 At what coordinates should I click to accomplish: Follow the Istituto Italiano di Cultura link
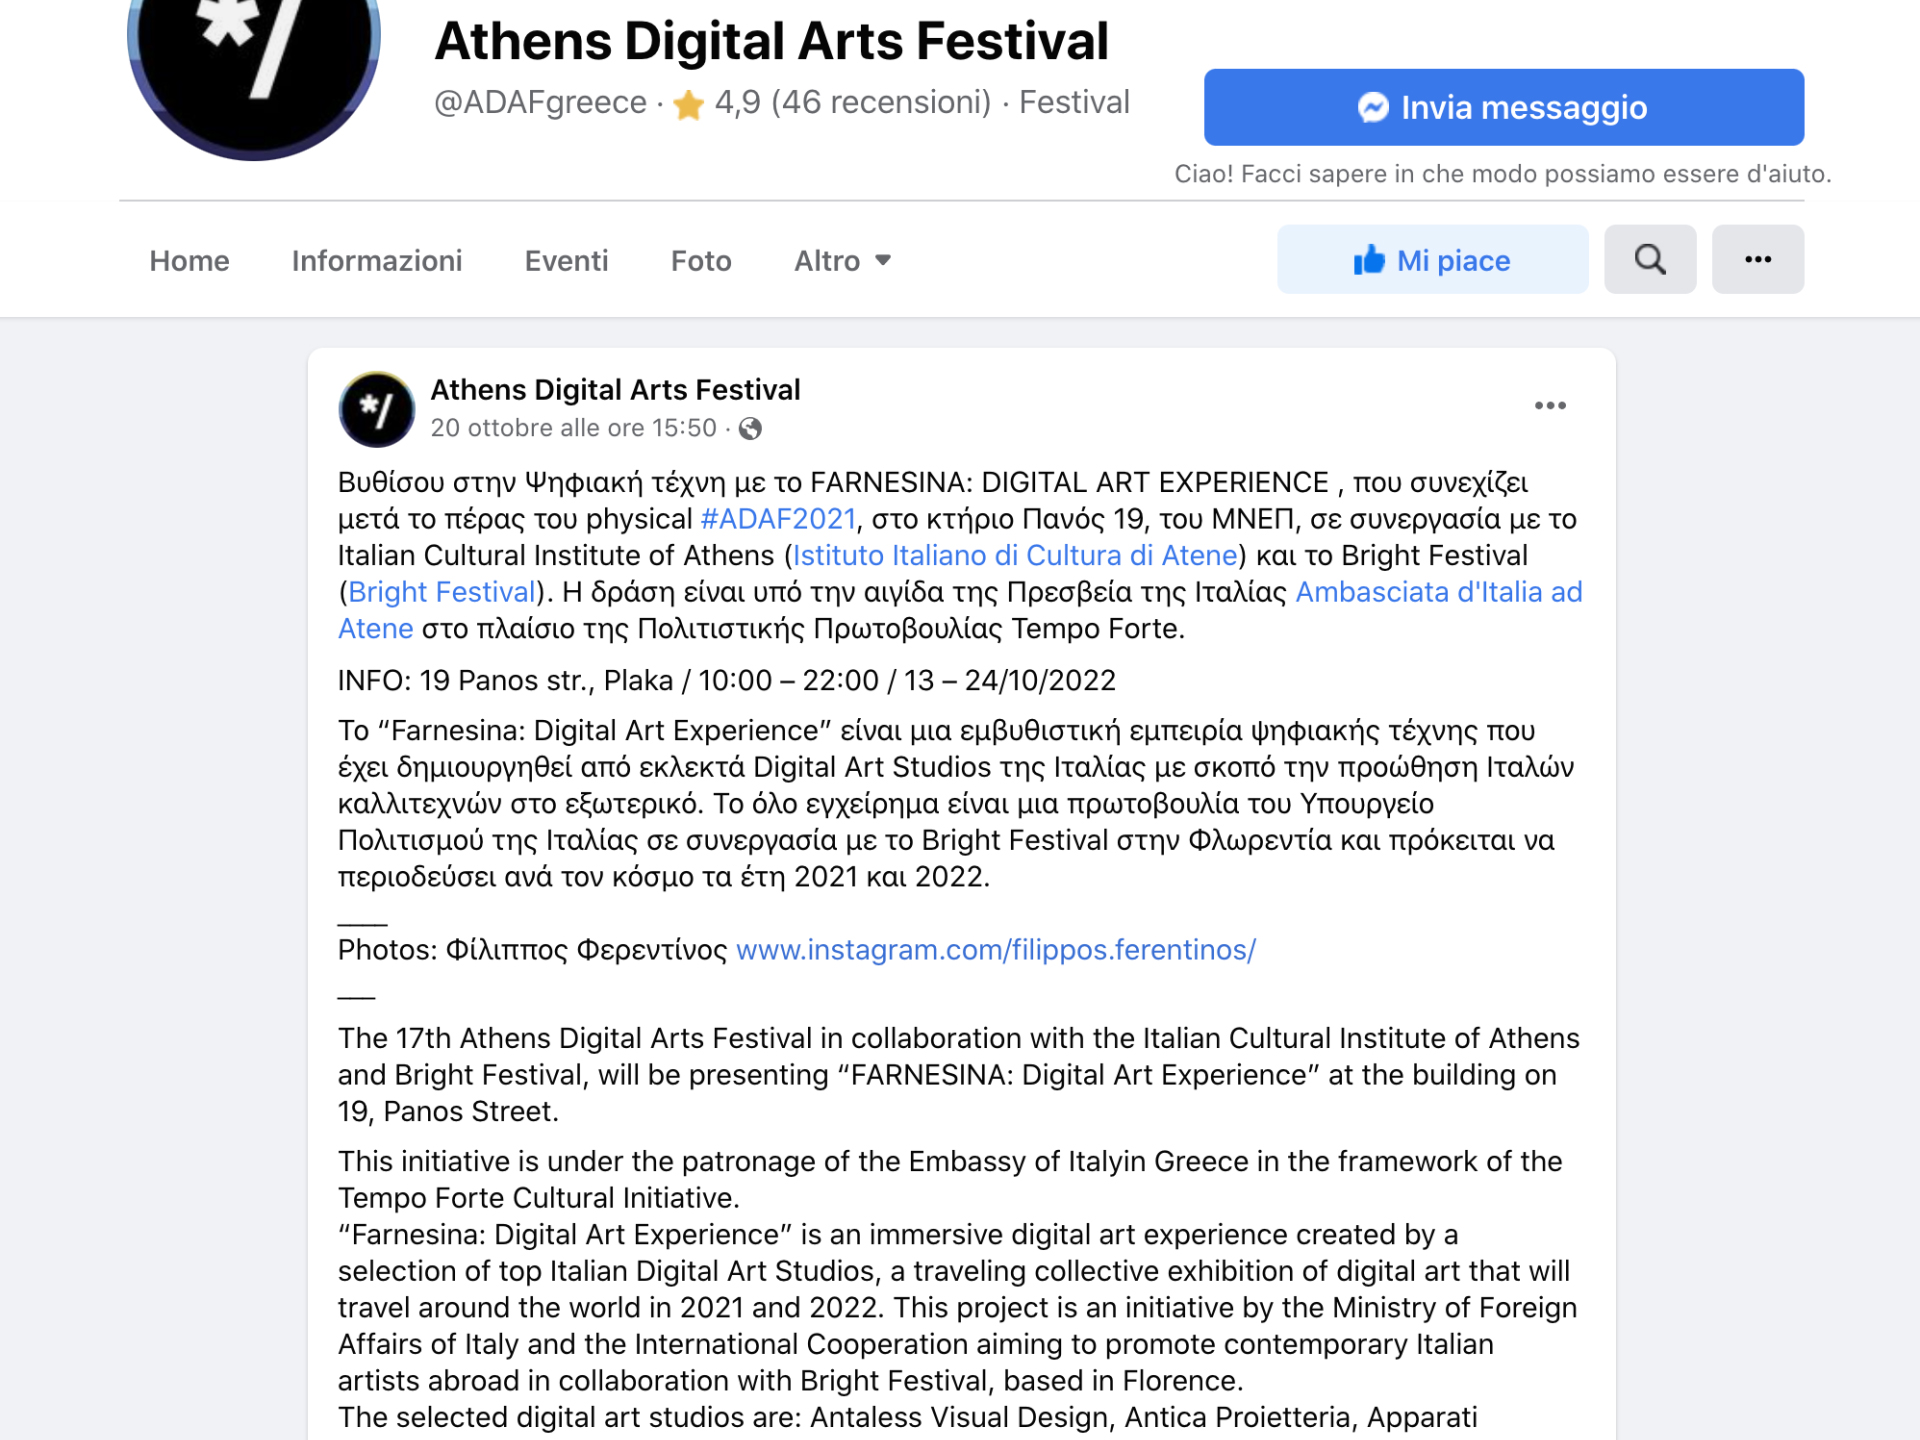1015,556
